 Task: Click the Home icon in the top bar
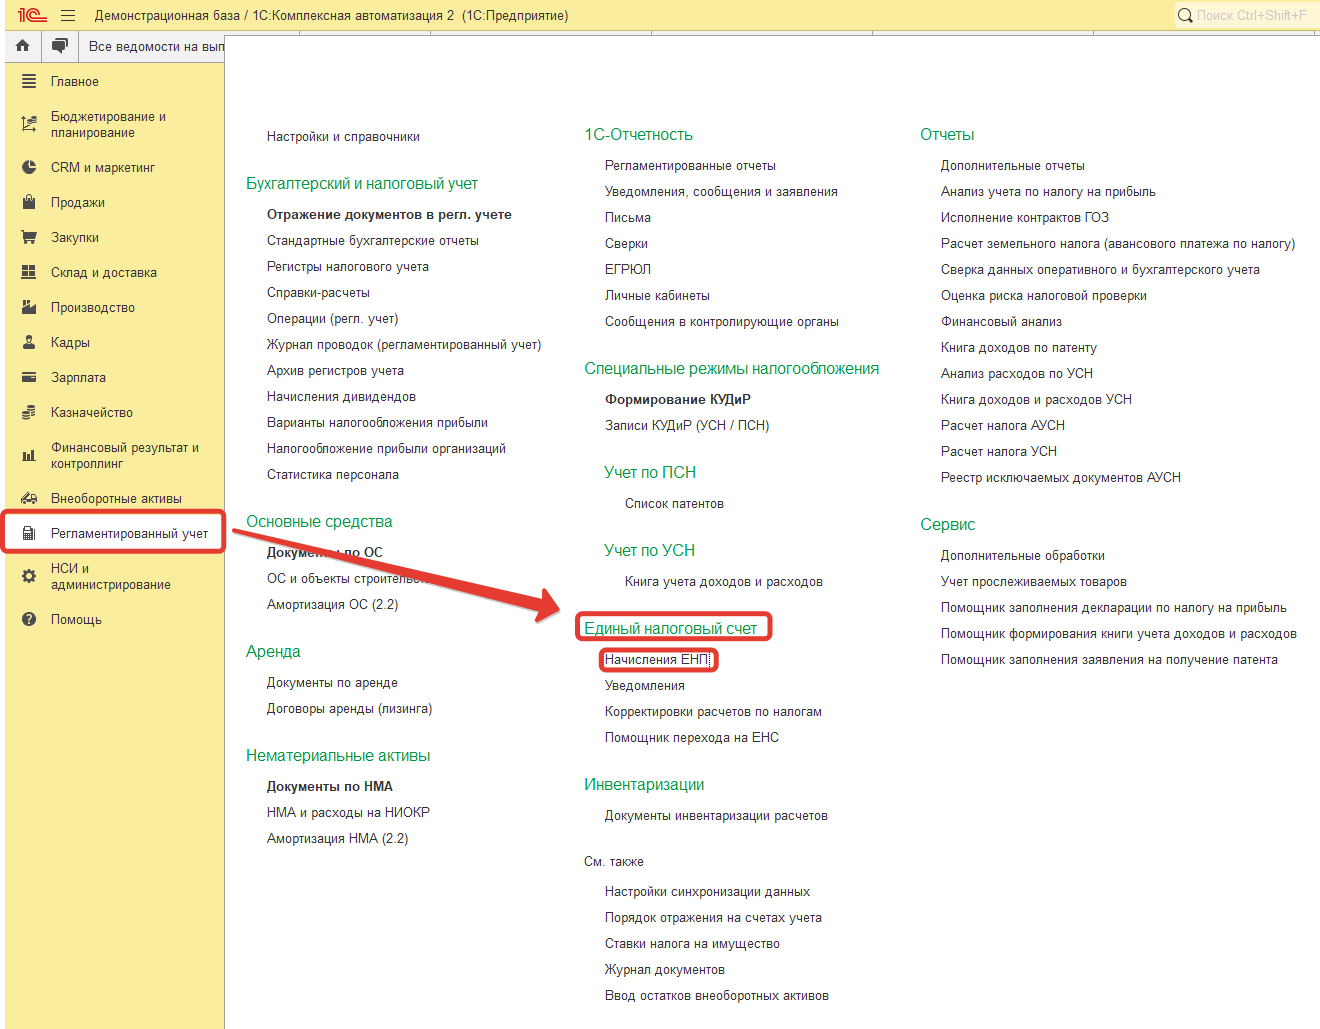[23, 46]
